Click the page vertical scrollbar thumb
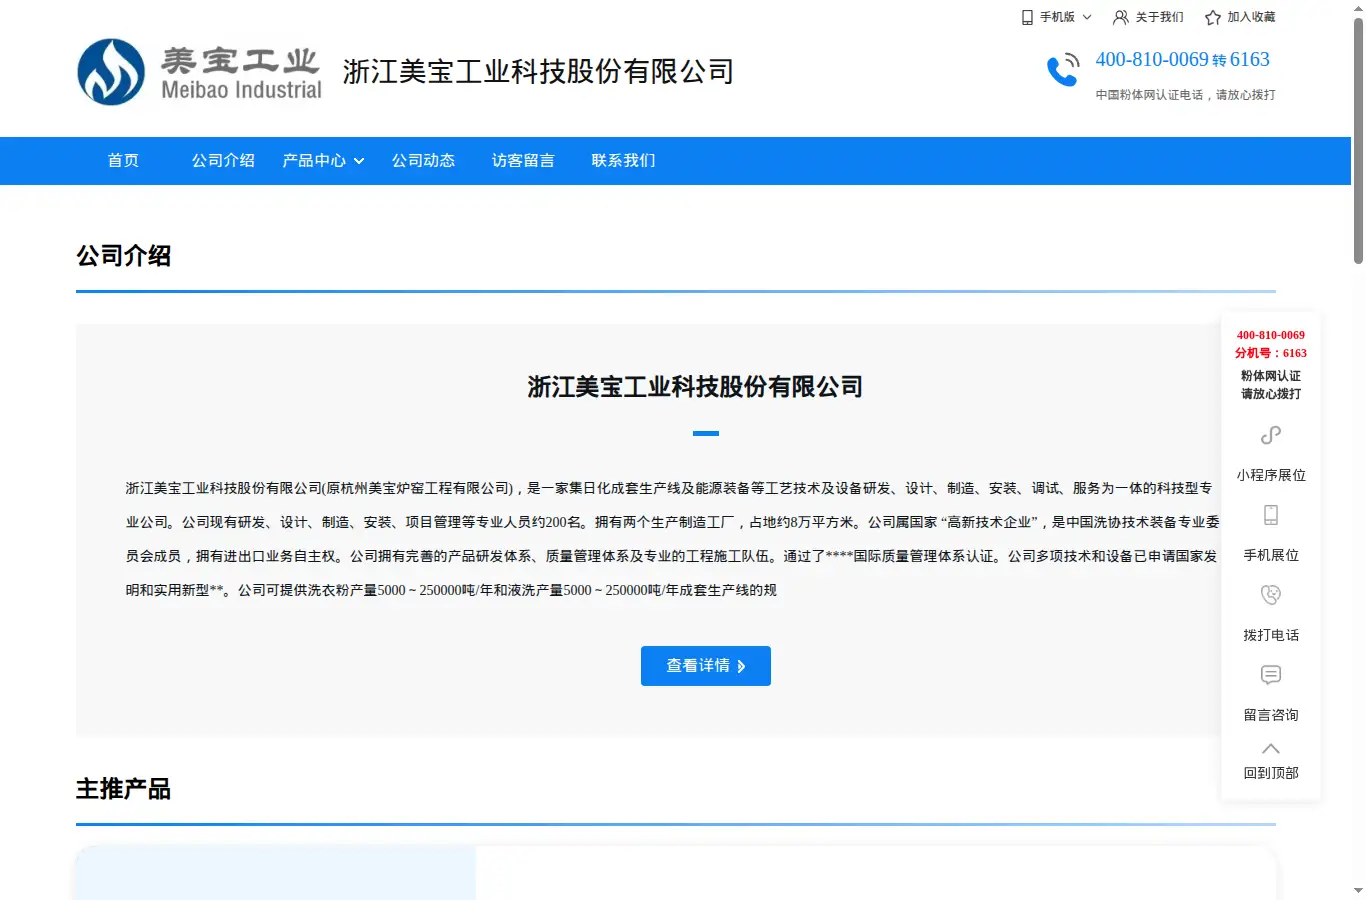1366x900 pixels. pyautogui.click(x=1358, y=140)
